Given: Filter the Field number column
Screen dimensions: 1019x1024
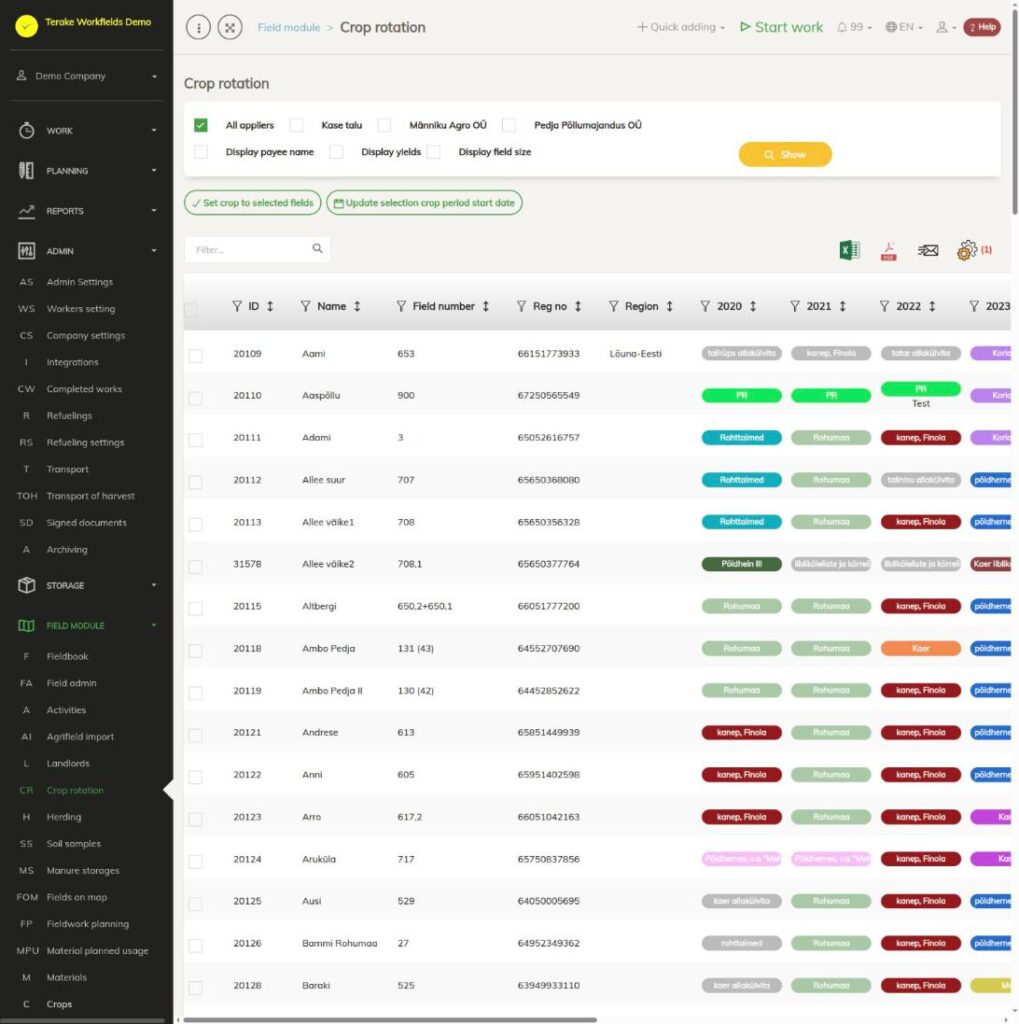Looking at the screenshot, I should click(x=401, y=306).
